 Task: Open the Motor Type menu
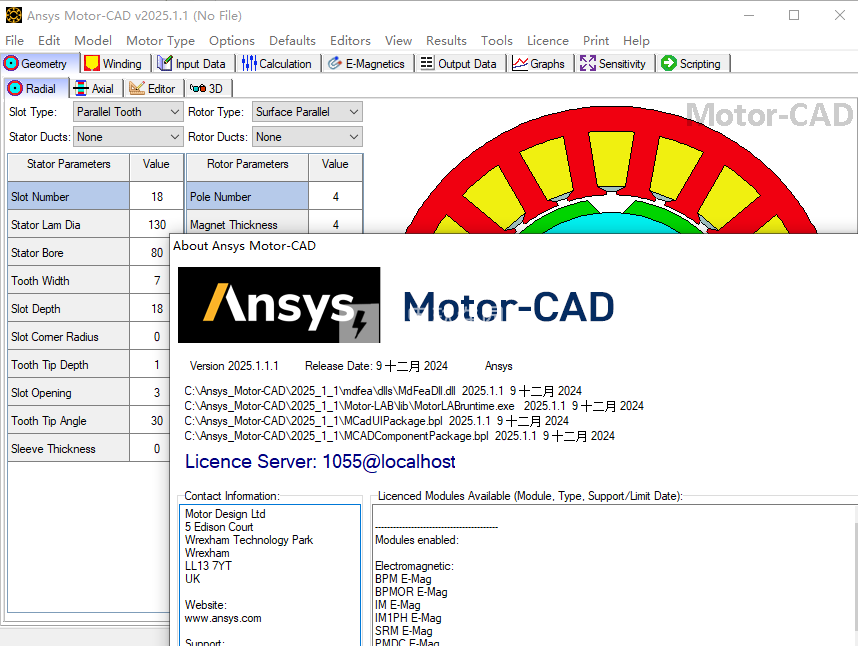160,41
